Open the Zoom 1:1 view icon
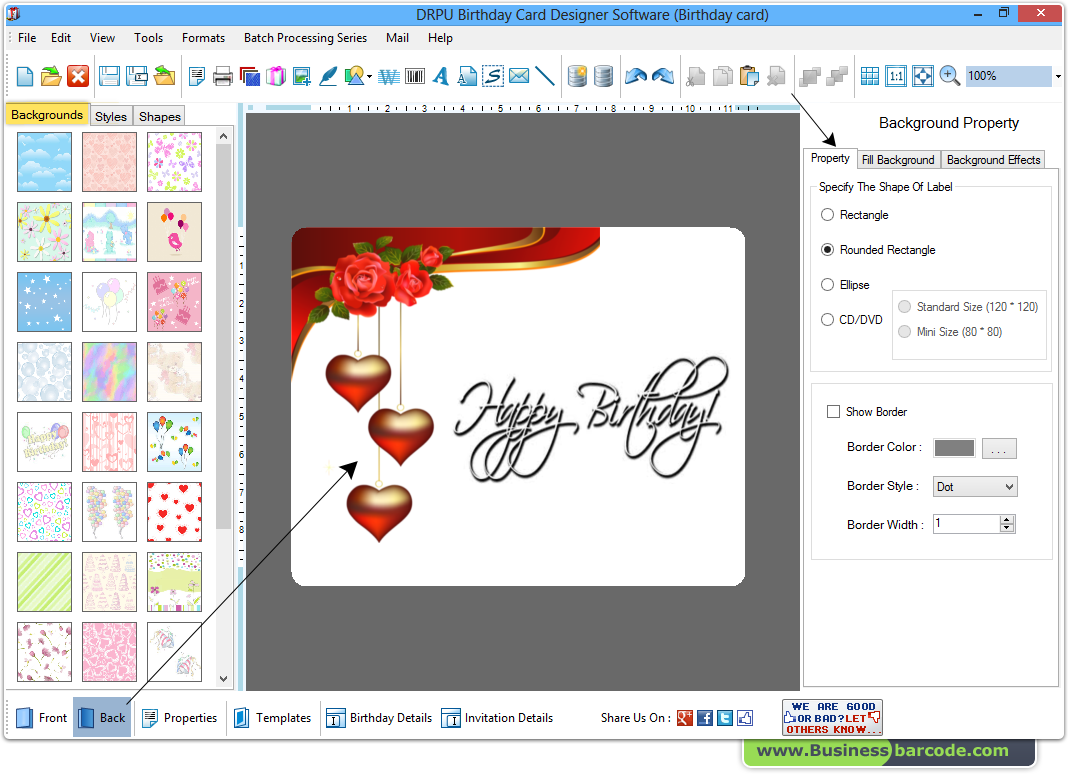This screenshot has width=1068, height=774. click(895, 76)
